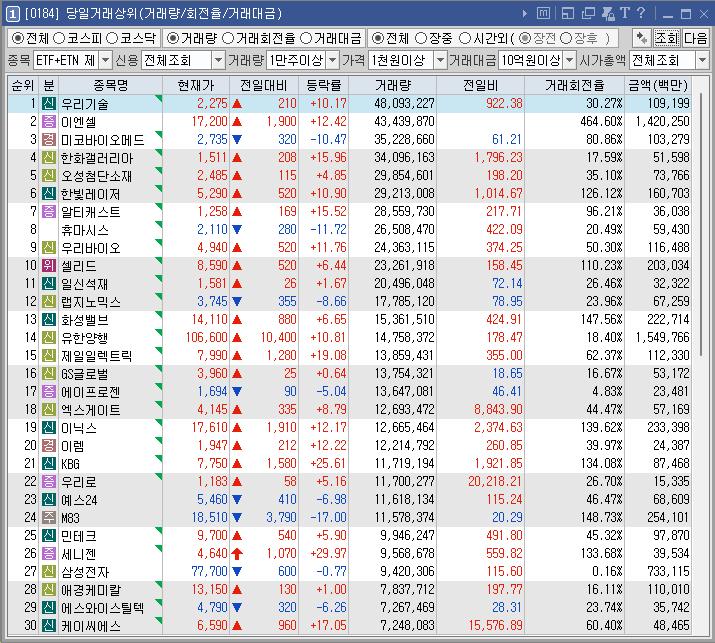Click the 증 badge on the 알티캐스트 row
Screen dimensions: 715x643
tap(49, 212)
